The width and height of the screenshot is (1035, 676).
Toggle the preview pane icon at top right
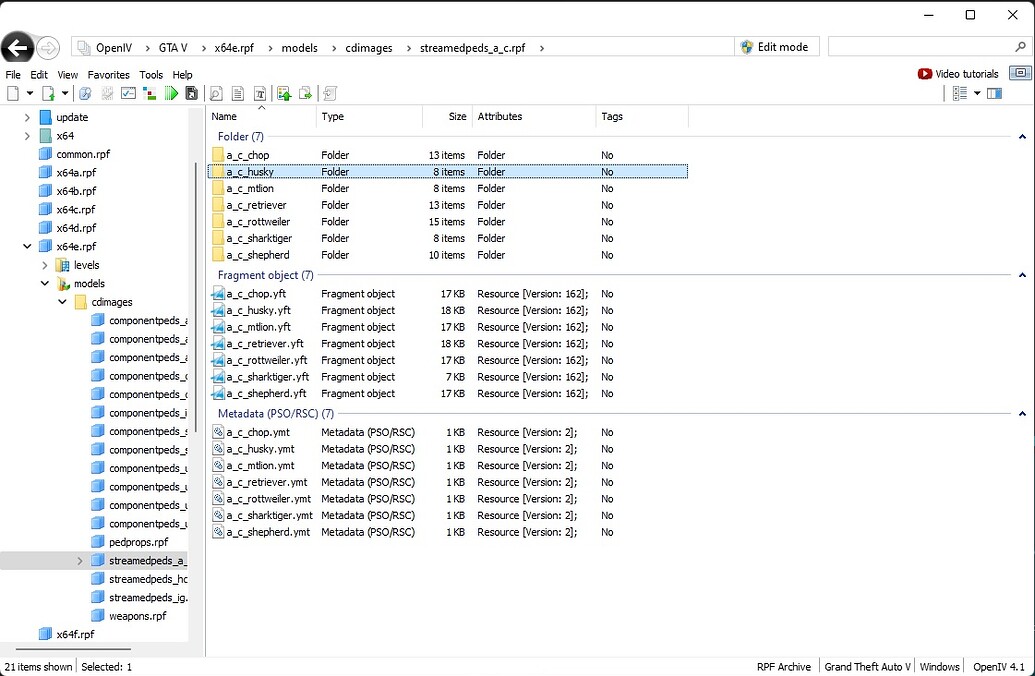point(994,93)
